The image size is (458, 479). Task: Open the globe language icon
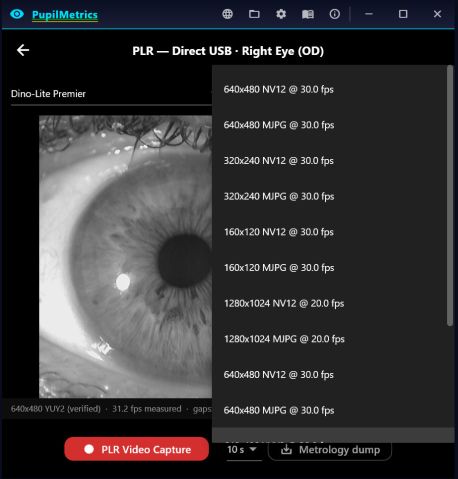pos(227,14)
